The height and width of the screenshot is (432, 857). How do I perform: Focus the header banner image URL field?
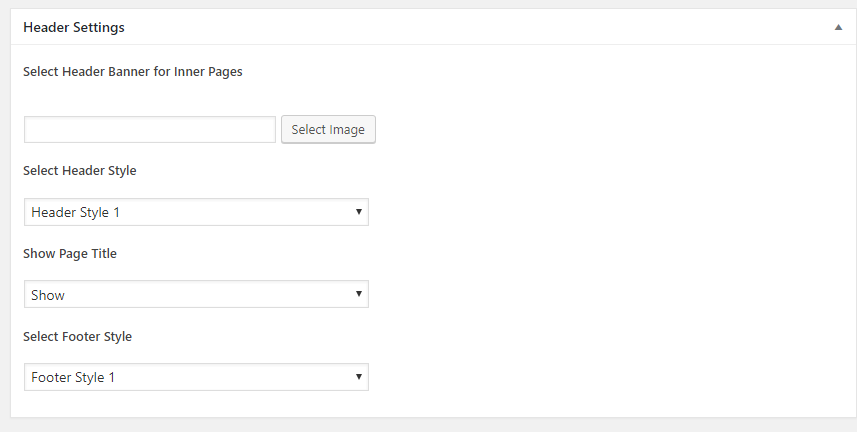(150, 130)
